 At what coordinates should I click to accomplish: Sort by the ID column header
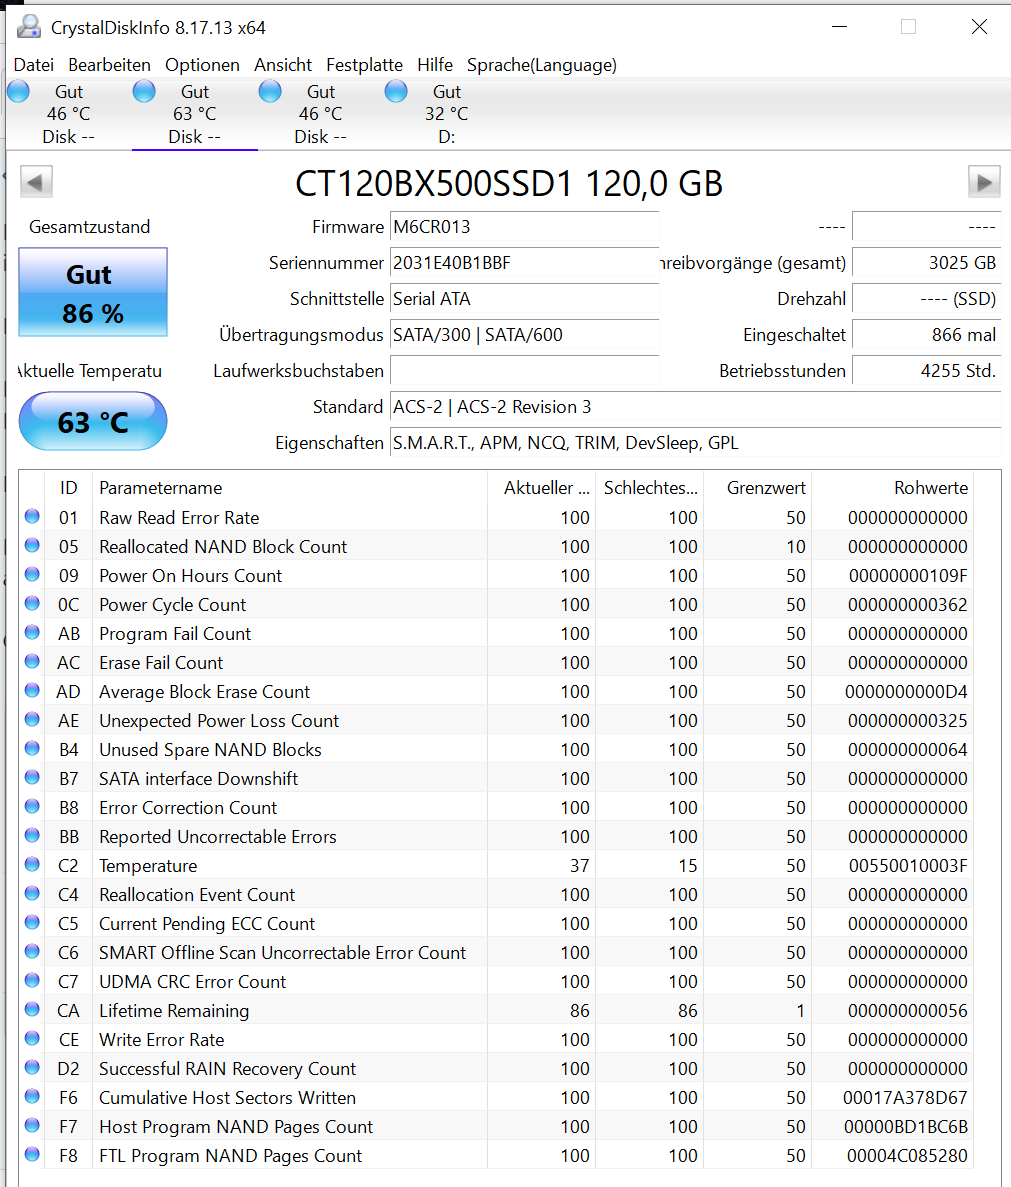[69, 488]
